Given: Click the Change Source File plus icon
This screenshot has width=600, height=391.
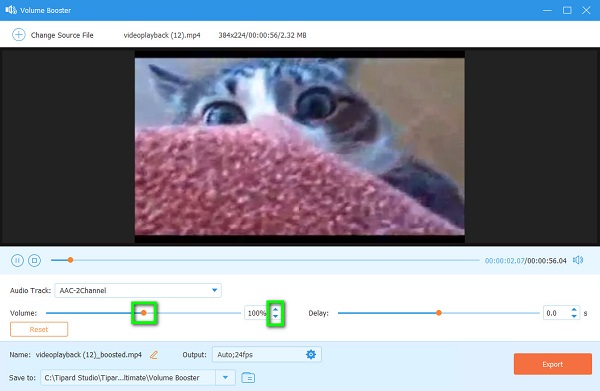Looking at the screenshot, I should 18,35.
